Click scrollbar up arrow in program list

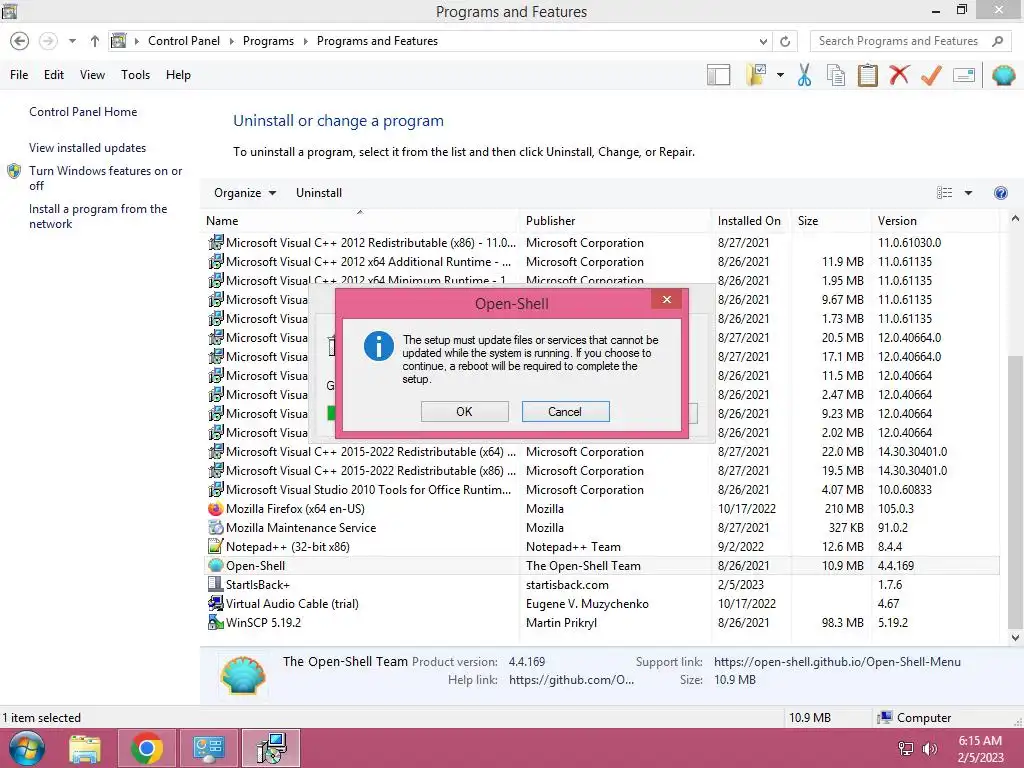point(1015,219)
